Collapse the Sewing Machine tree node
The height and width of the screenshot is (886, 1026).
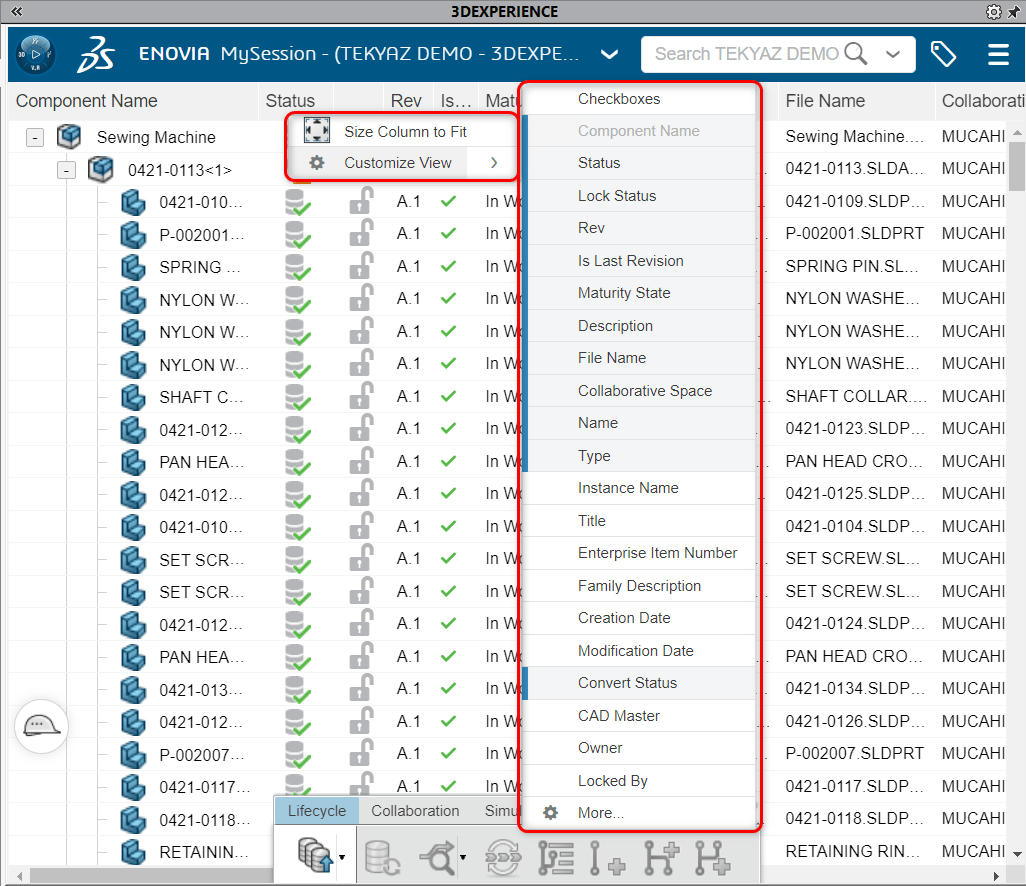35,137
